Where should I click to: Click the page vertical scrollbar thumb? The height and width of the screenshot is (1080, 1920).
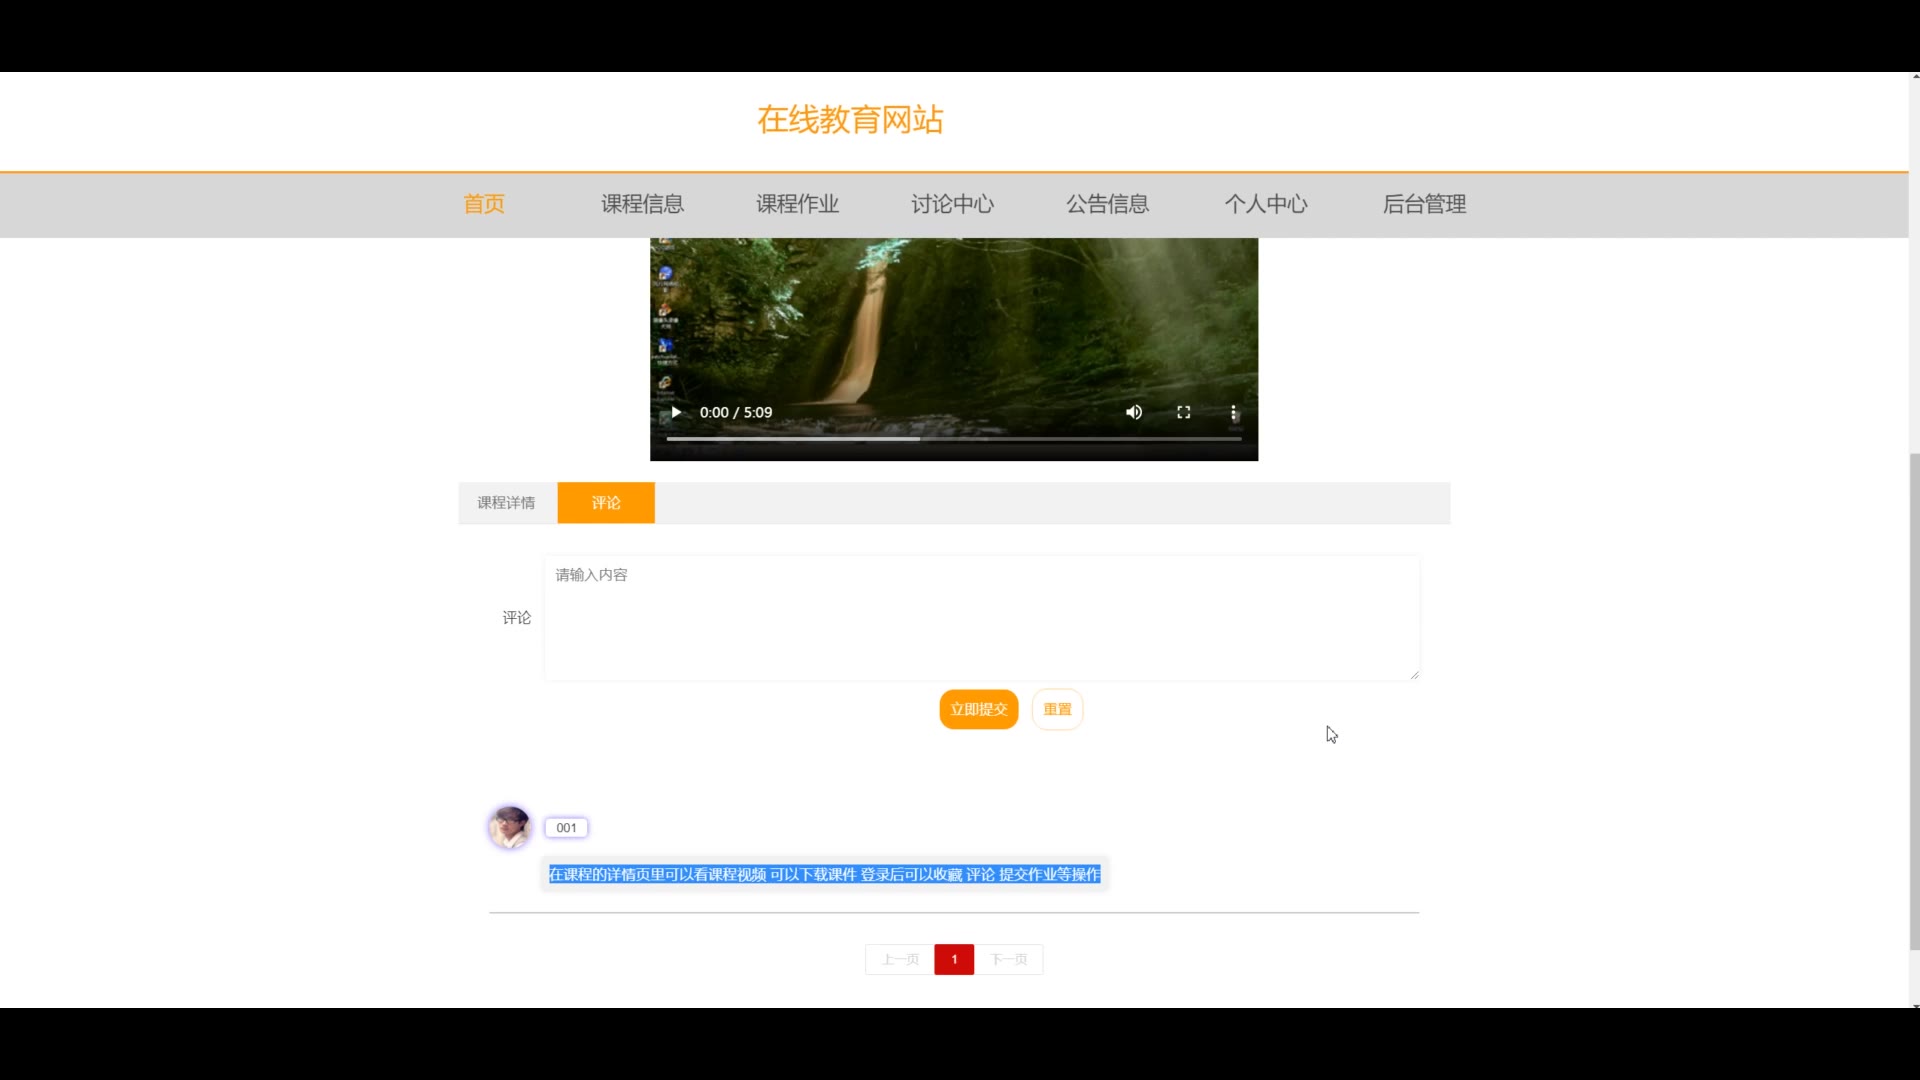1914,700
